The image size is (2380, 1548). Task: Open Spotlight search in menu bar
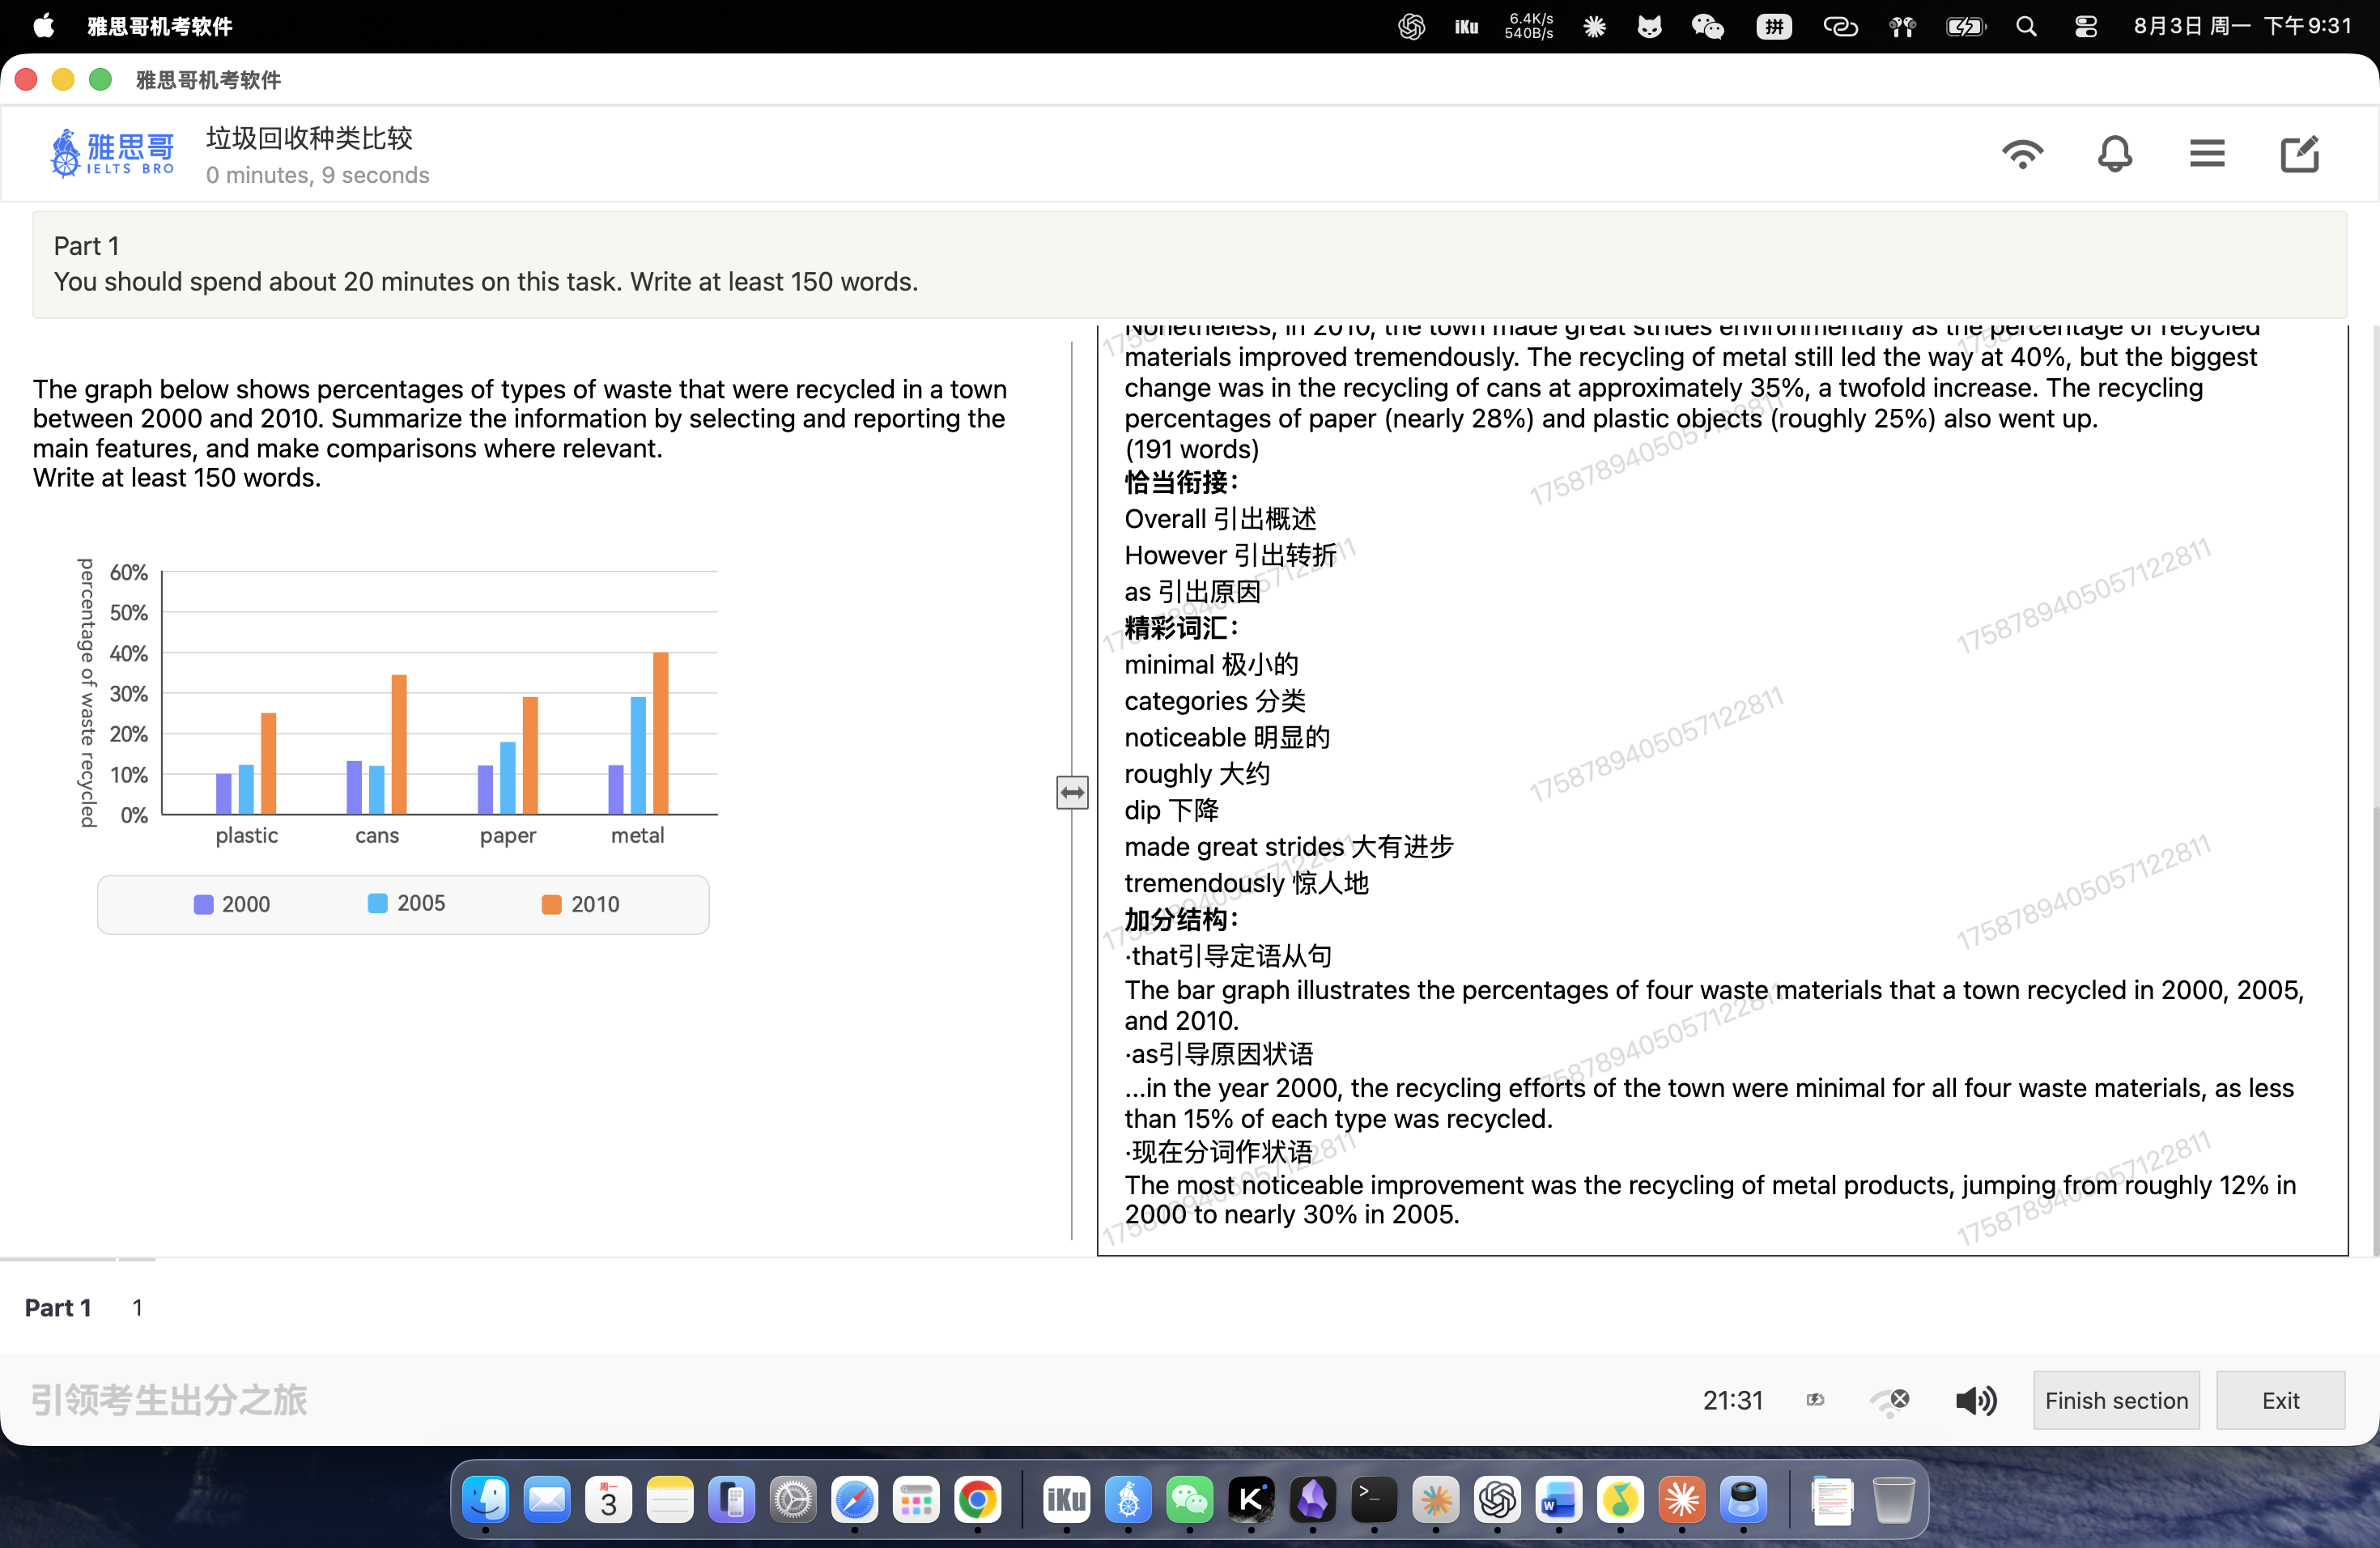click(2026, 26)
